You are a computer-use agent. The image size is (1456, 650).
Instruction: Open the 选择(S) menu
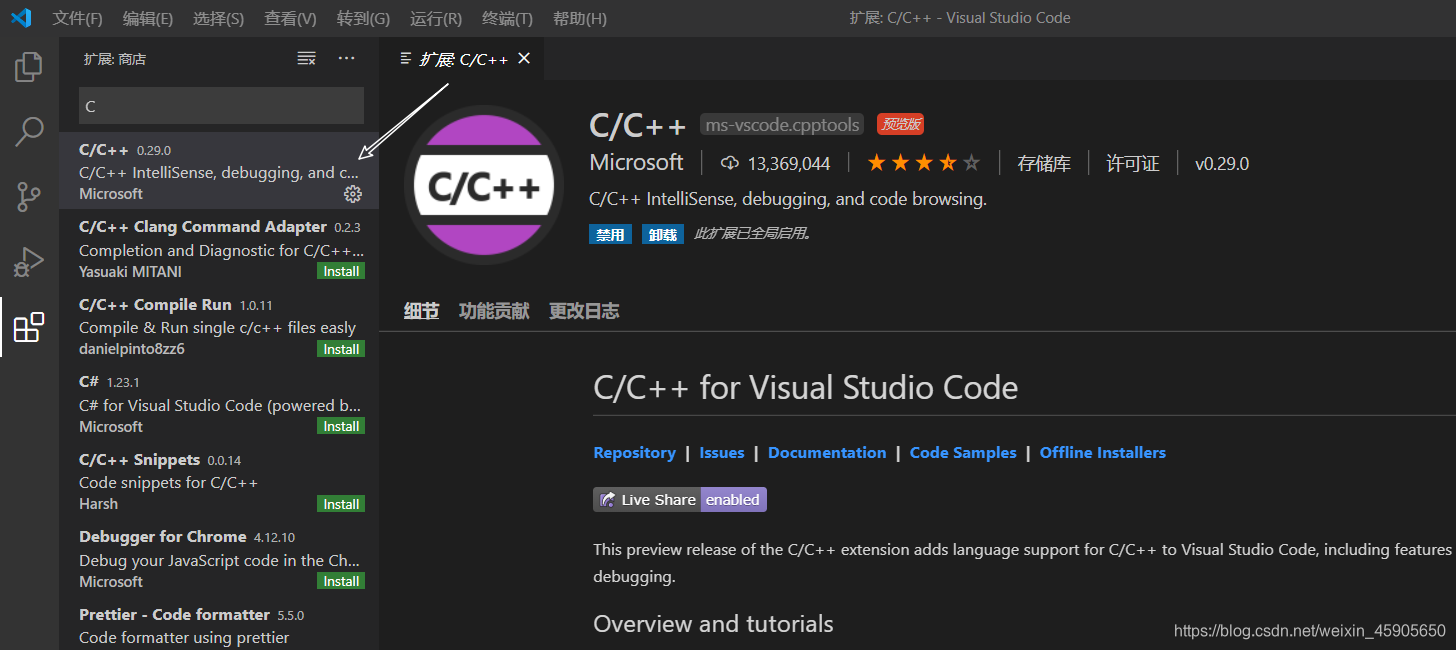pyautogui.click(x=218, y=18)
